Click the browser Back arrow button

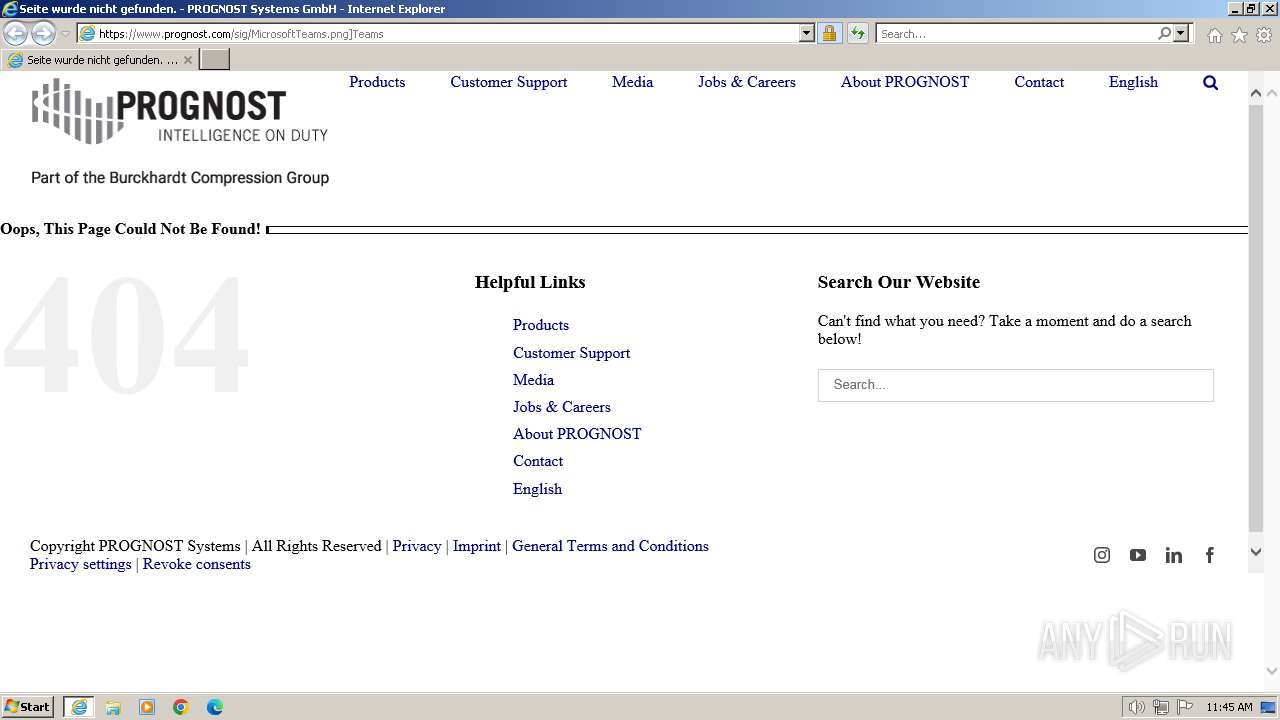coord(15,34)
